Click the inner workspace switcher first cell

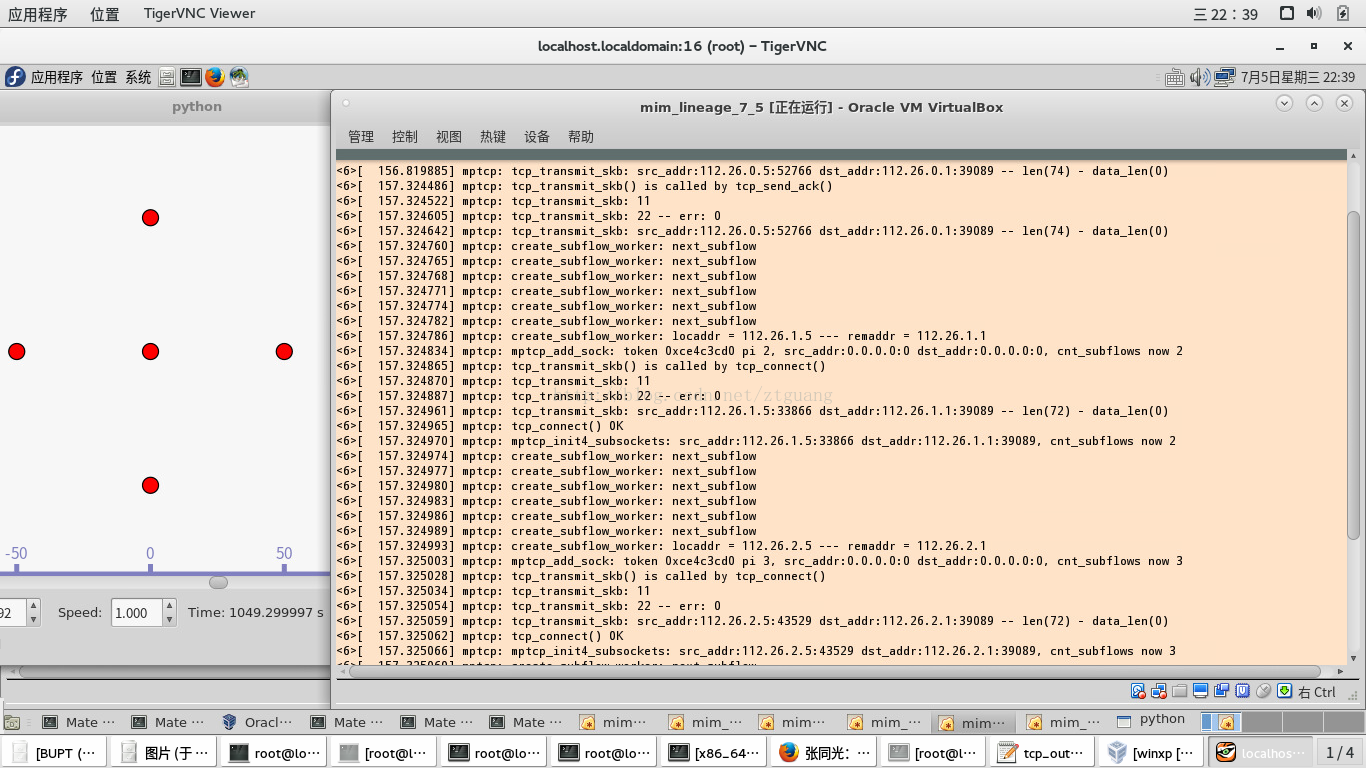[x=1220, y=722]
